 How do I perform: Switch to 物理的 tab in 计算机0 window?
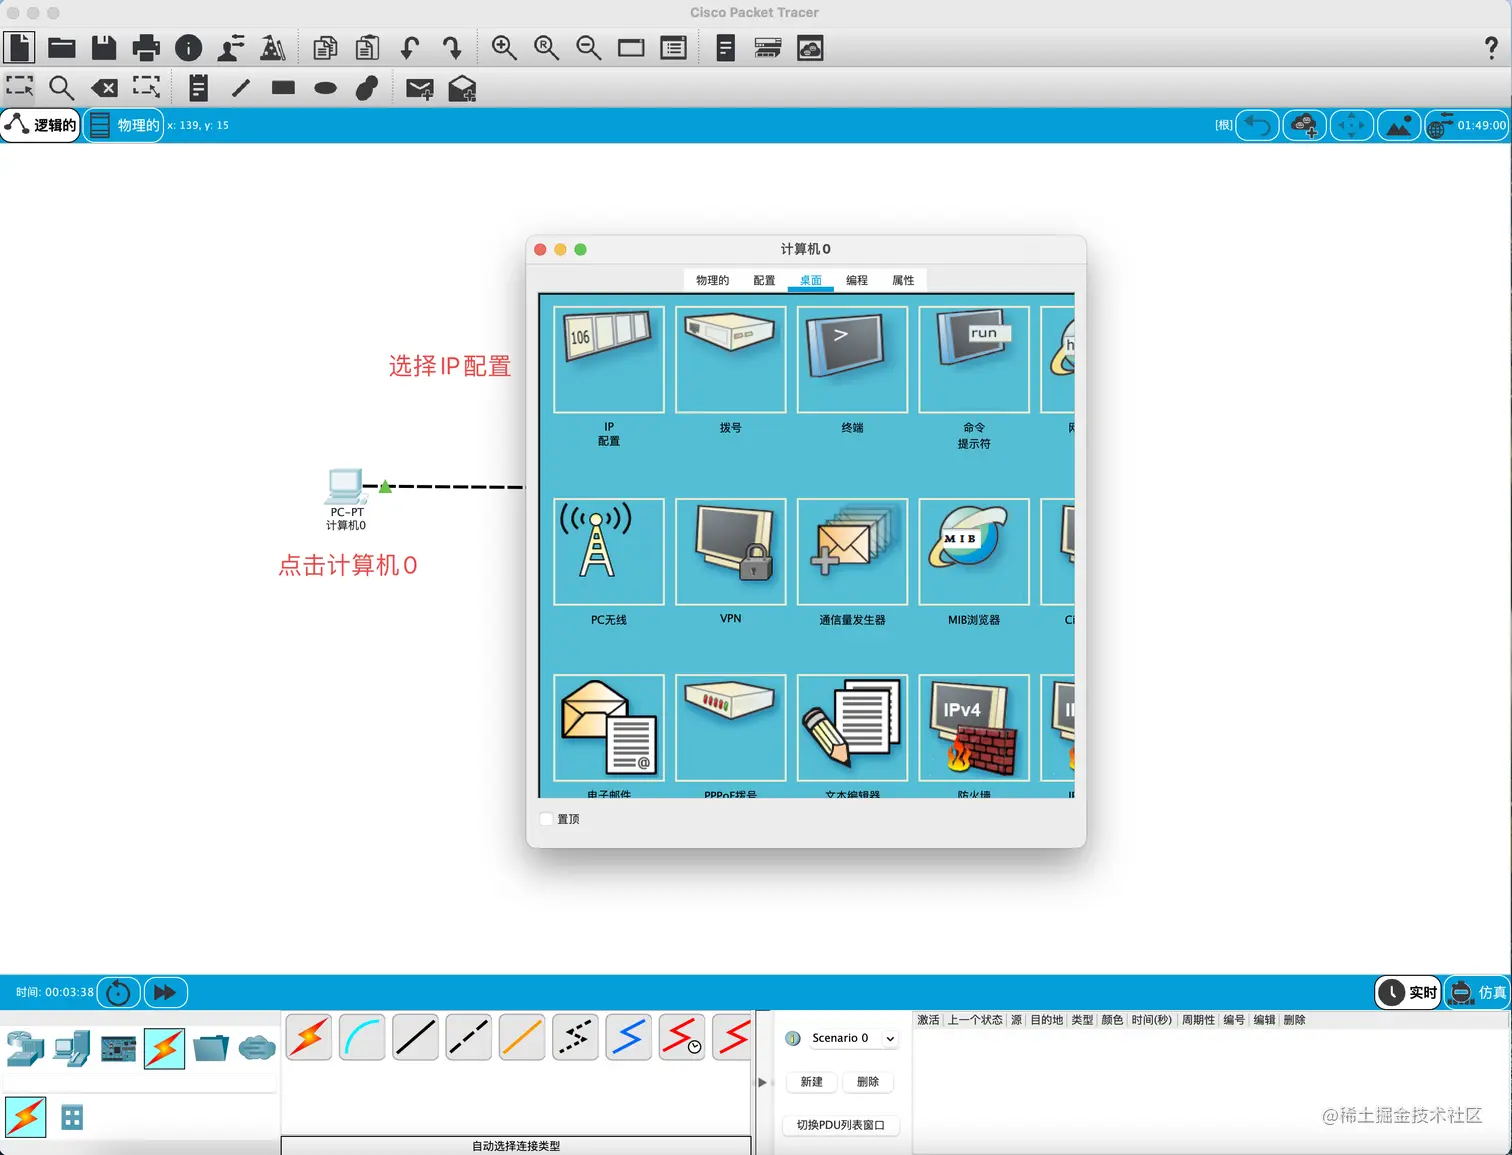click(712, 280)
